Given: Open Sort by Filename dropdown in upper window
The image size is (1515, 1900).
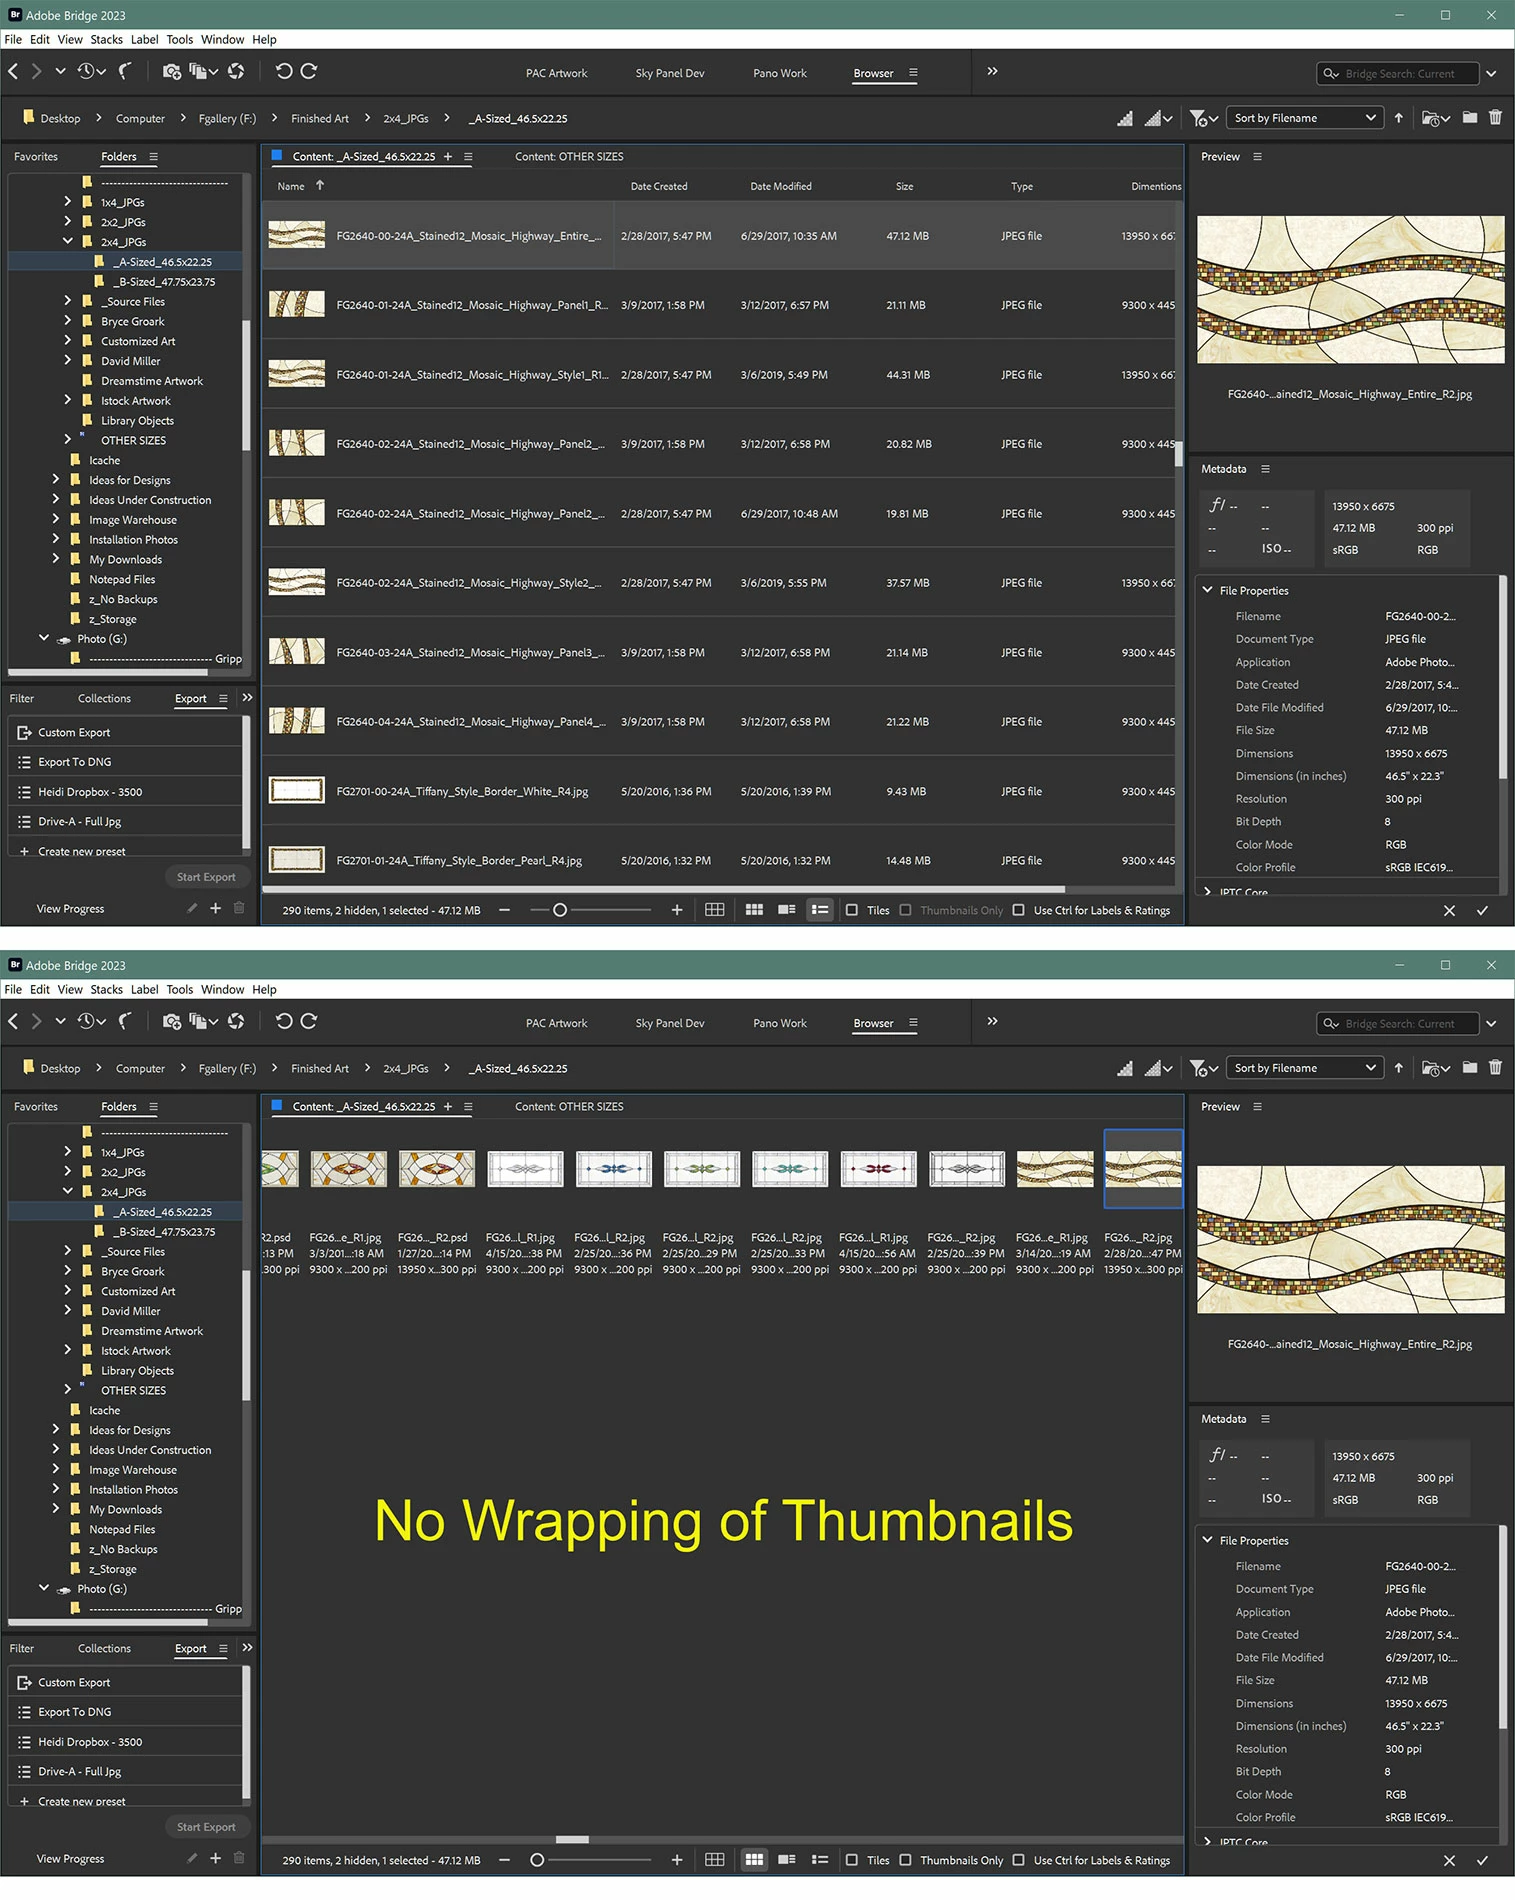Looking at the screenshot, I should click(1305, 118).
